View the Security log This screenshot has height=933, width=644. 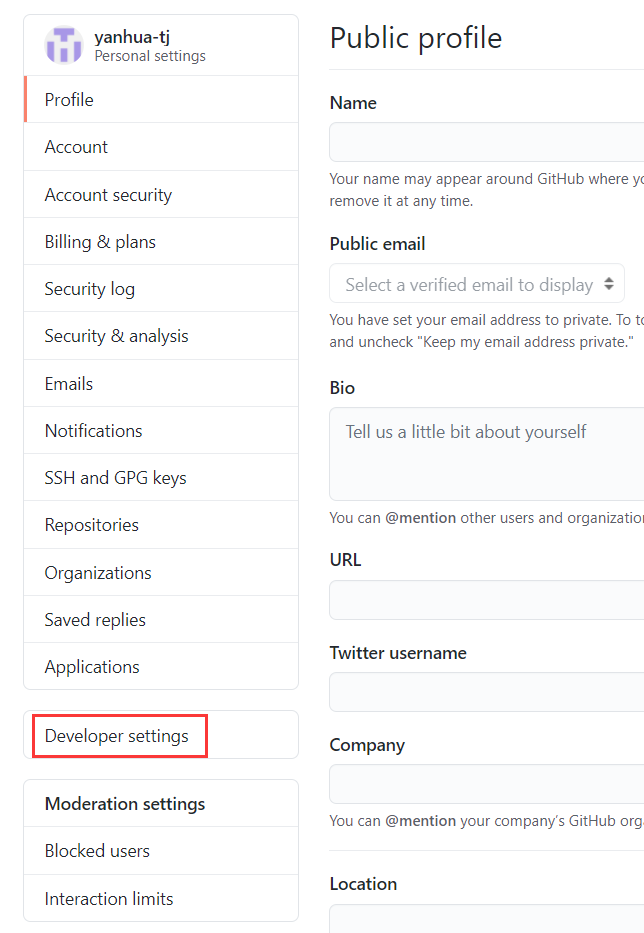click(x=161, y=289)
